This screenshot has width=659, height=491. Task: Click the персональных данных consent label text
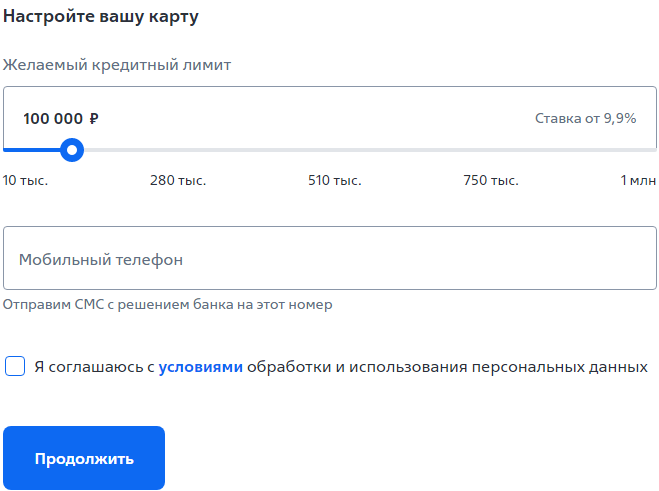click(x=559, y=367)
